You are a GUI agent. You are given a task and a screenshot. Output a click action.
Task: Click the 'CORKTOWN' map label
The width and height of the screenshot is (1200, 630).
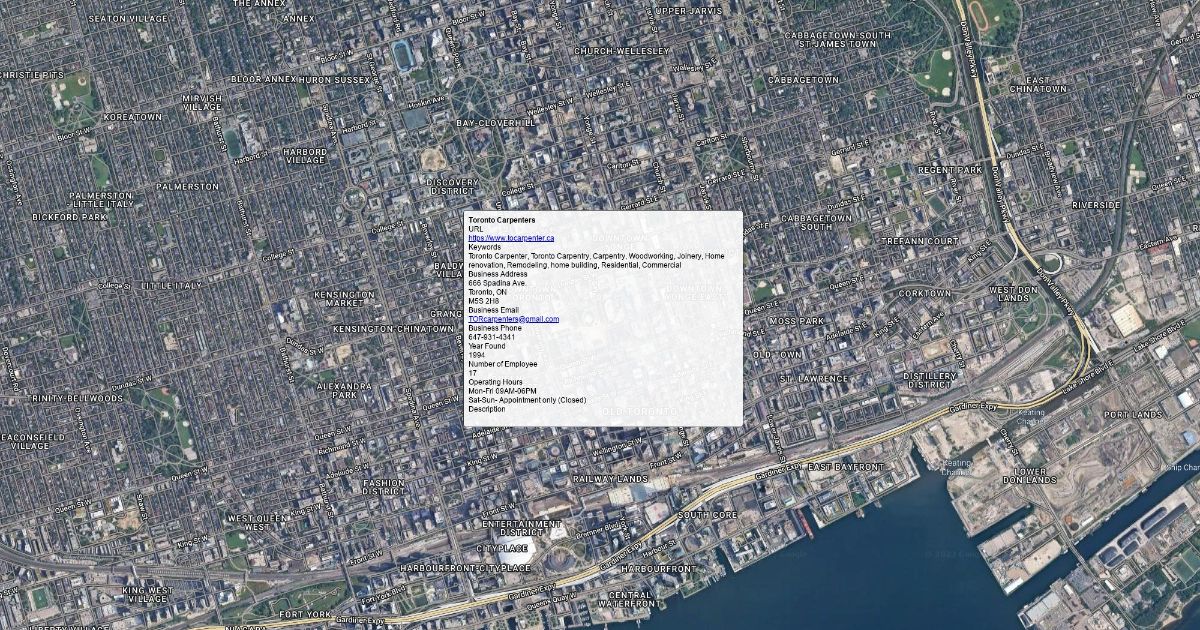click(925, 294)
